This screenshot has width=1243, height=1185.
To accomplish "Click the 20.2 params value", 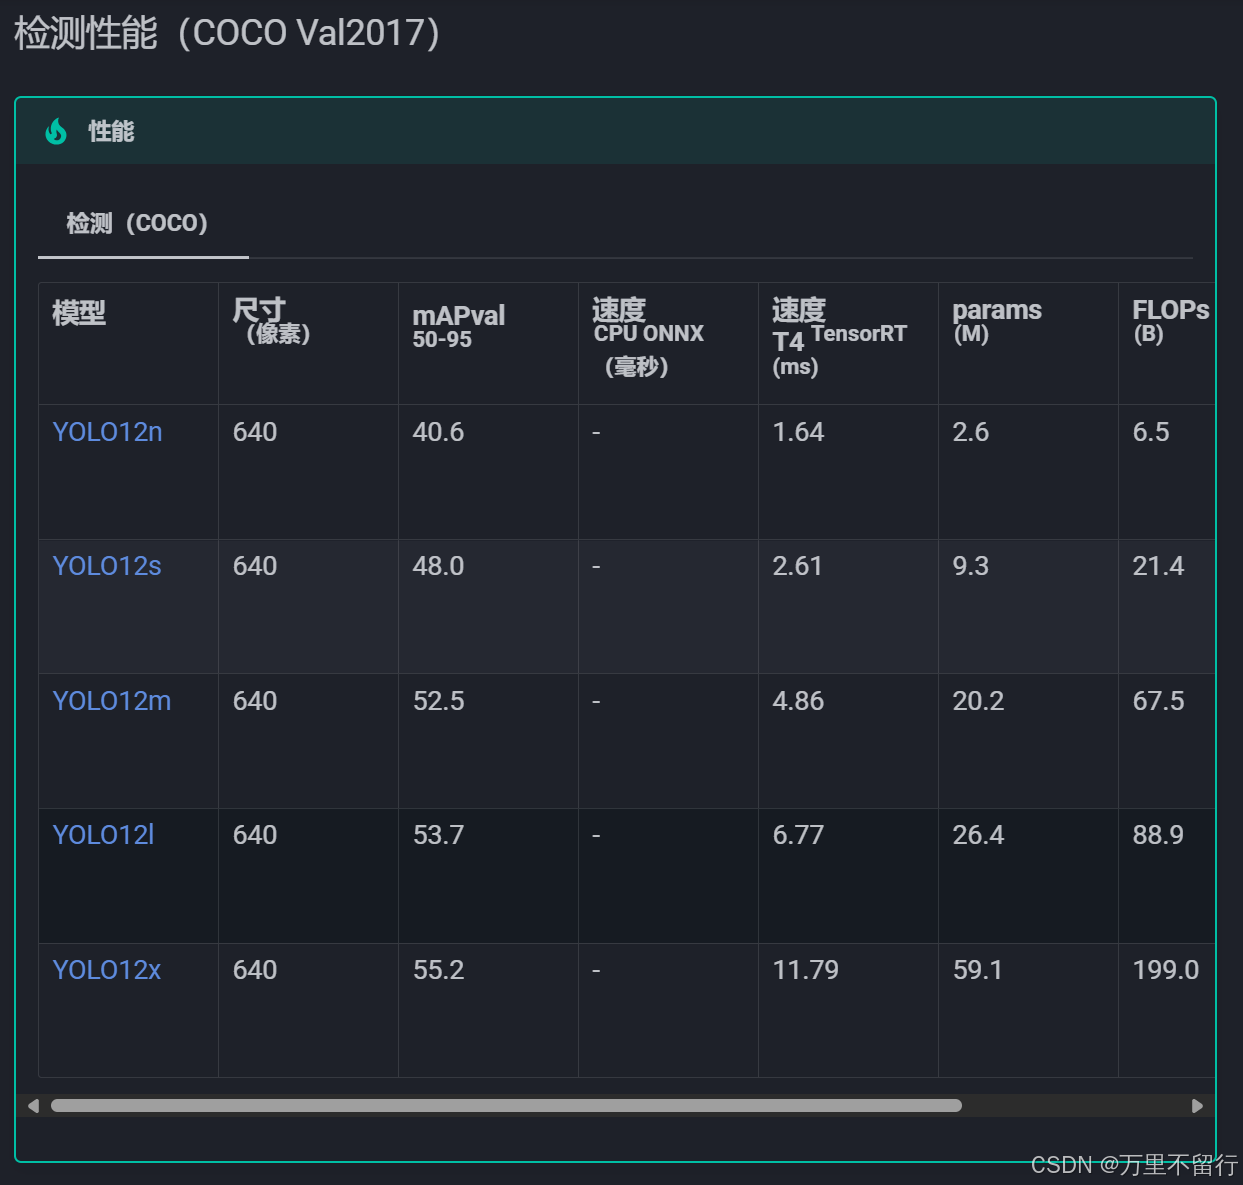I will pyautogui.click(x=978, y=701).
